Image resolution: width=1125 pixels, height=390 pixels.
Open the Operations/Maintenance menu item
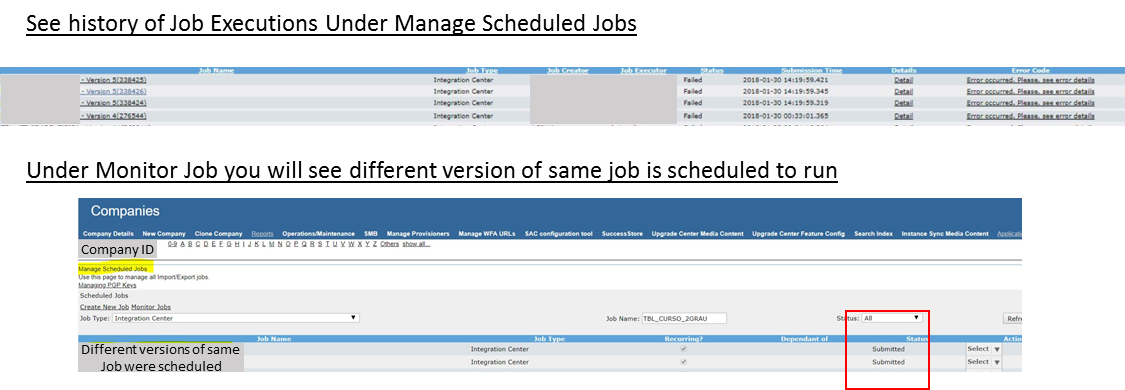point(319,234)
